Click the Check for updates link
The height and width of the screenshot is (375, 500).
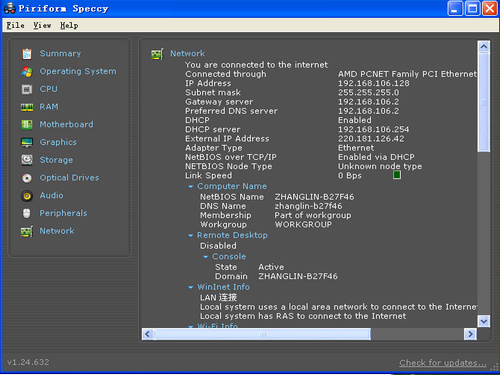point(443,363)
